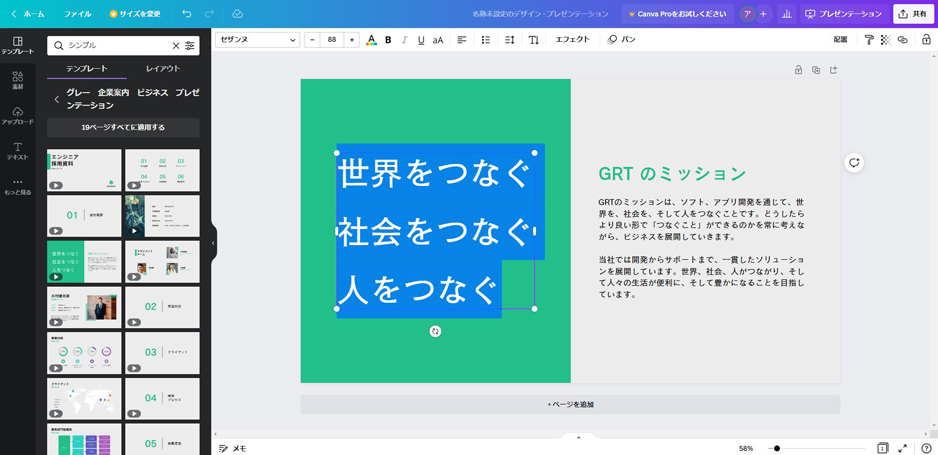Viewport: 938px width, 455px height.
Task: Toggle underline formatting
Action: click(x=421, y=40)
